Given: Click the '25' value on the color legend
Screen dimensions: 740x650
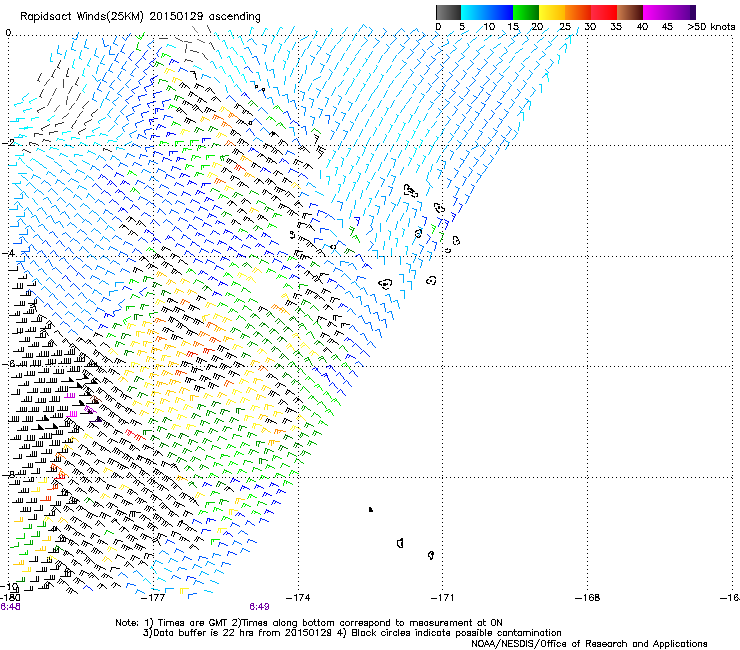Looking at the screenshot, I should point(565,26).
